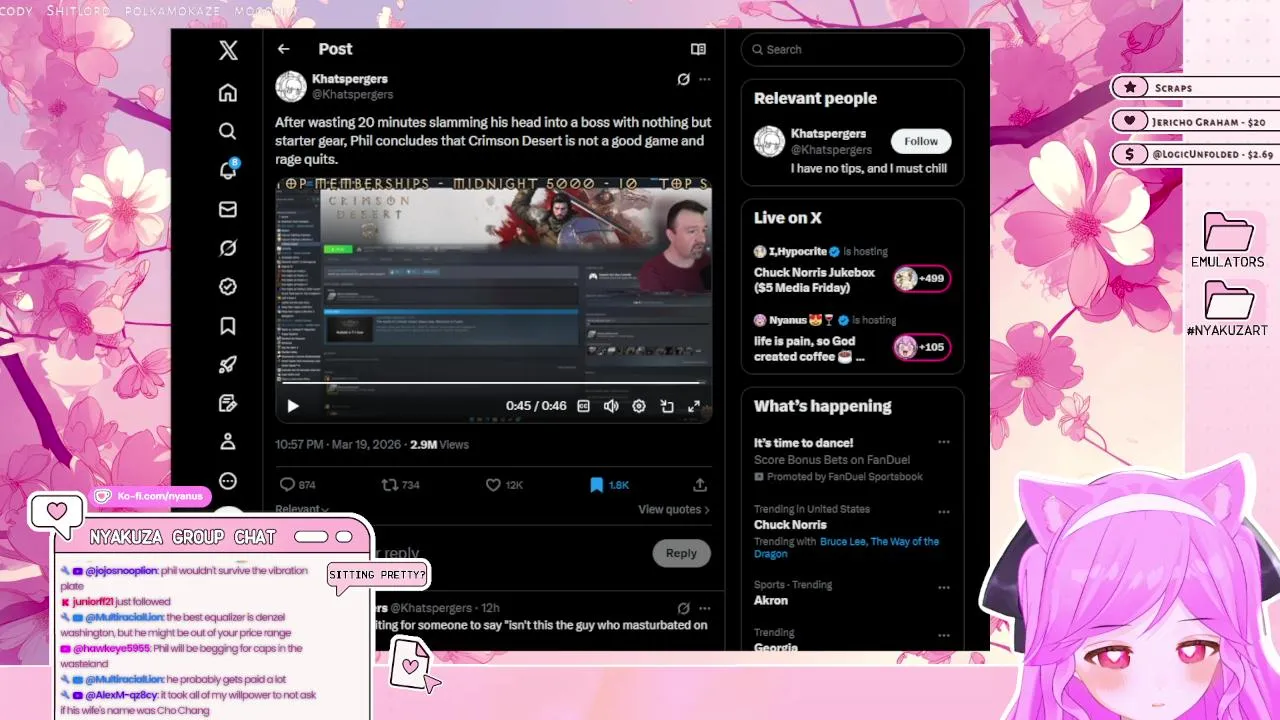Mute the video volume
This screenshot has width=1280, height=720.
611,406
